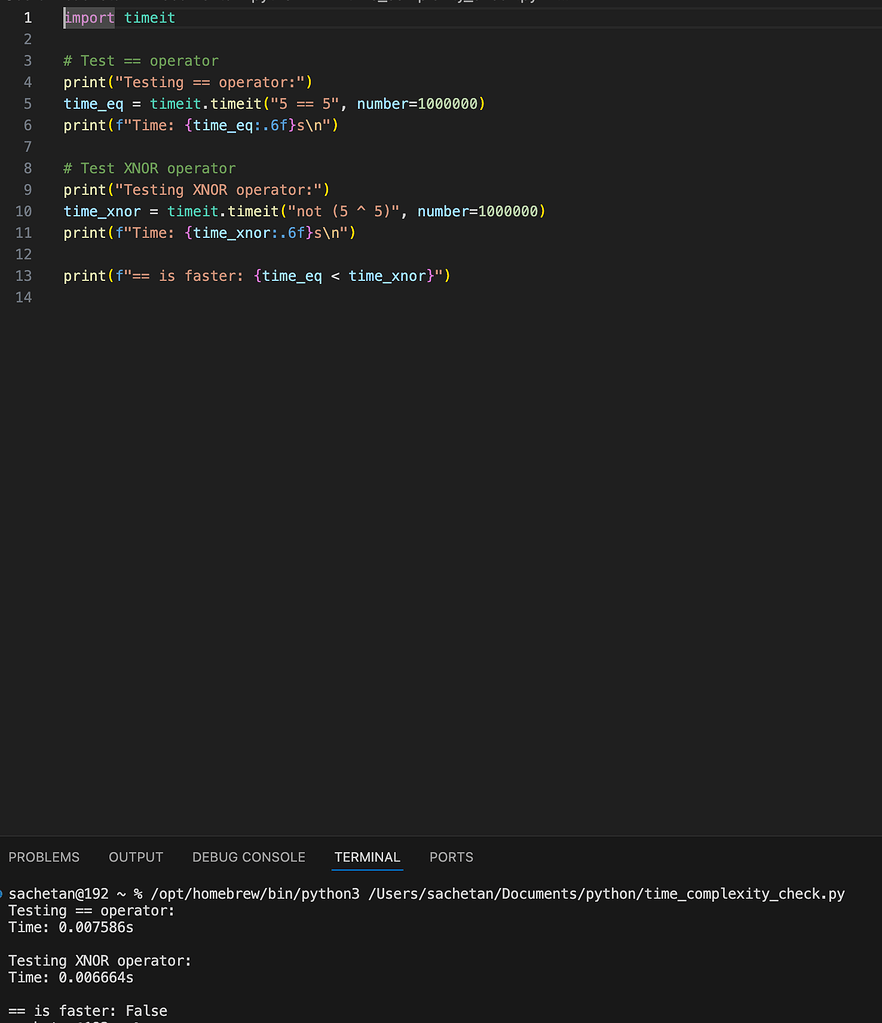Switch to the OUTPUT tab
Image resolution: width=882 pixels, height=1023 pixels.
136,857
